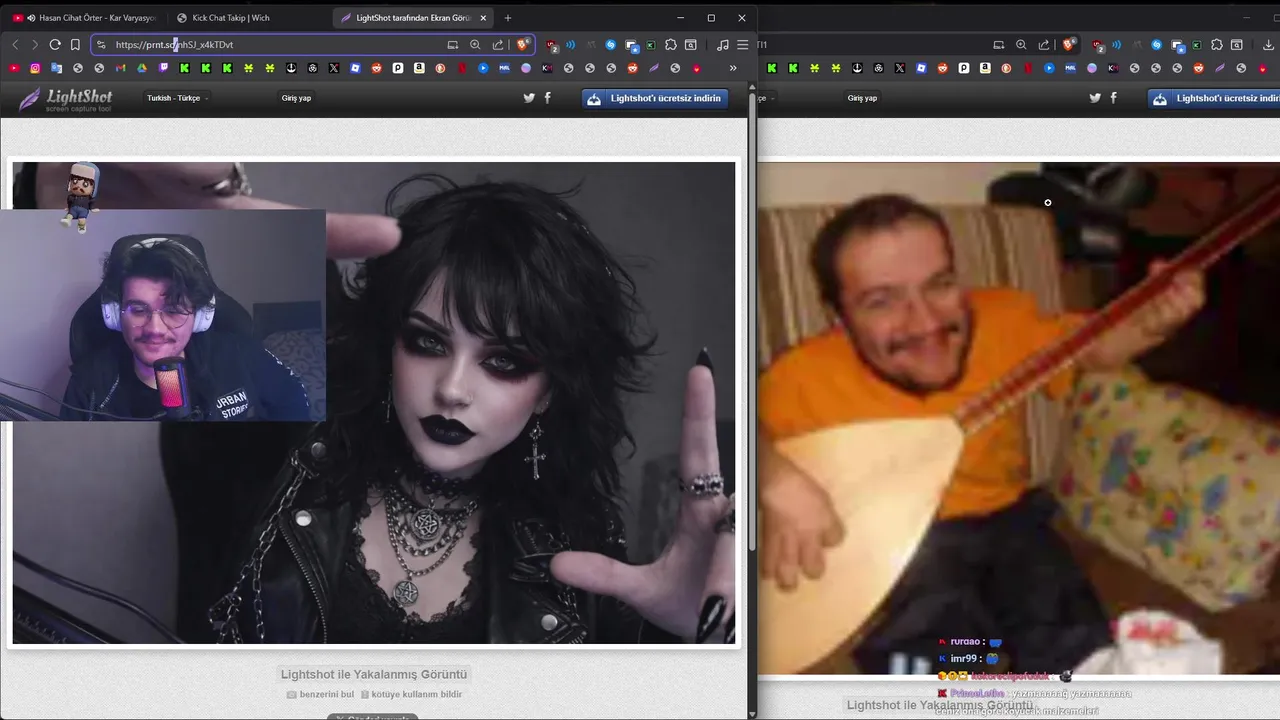Open the KM bookmark in right window
Image resolution: width=1280 pixels, height=720 pixels.
point(1113,68)
